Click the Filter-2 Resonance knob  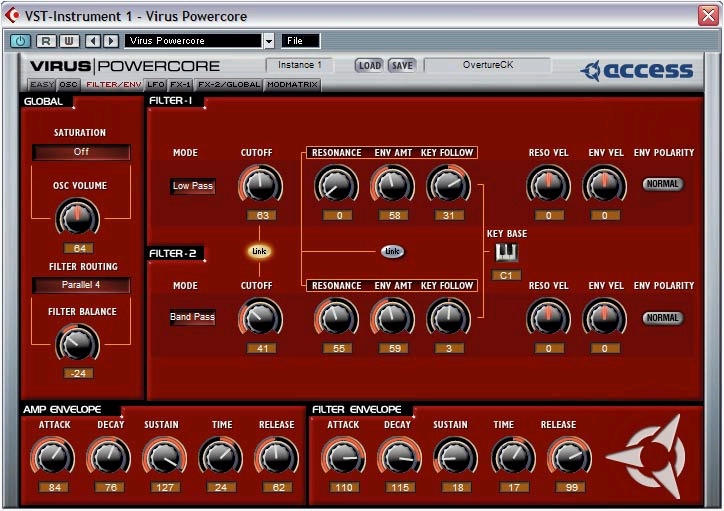[337, 318]
